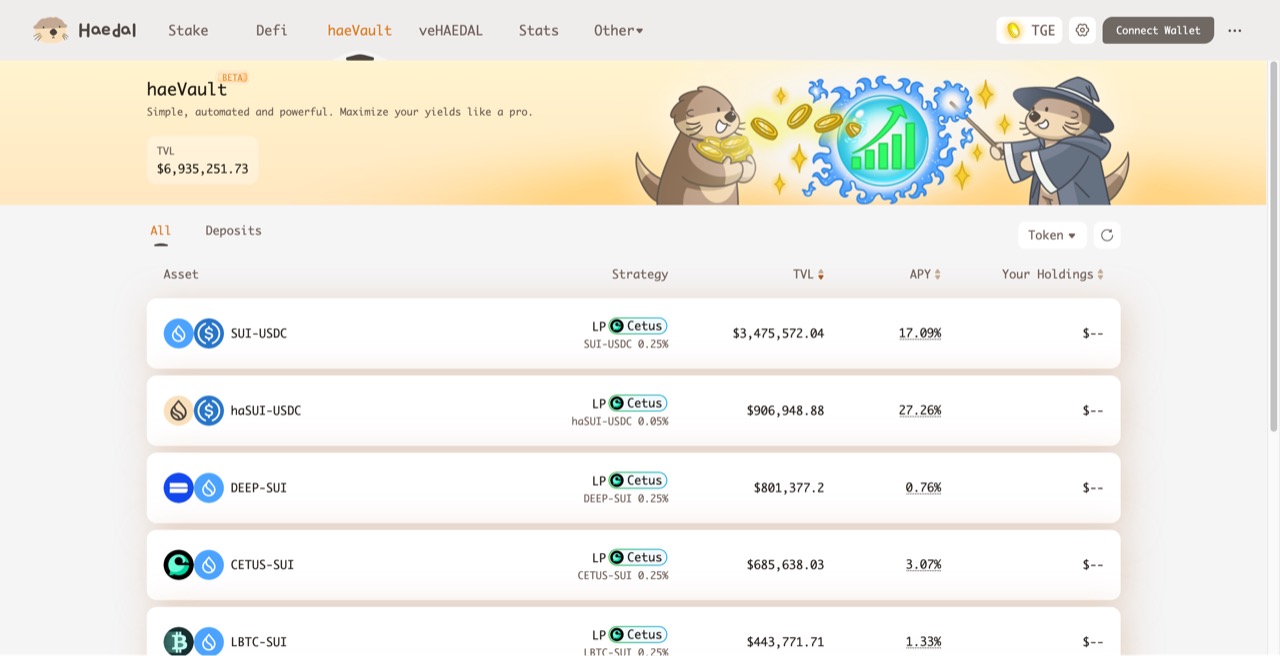Click the total TVL $6,935,251.73 card
Image resolution: width=1280 pixels, height=656 pixels.
(202, 160)
